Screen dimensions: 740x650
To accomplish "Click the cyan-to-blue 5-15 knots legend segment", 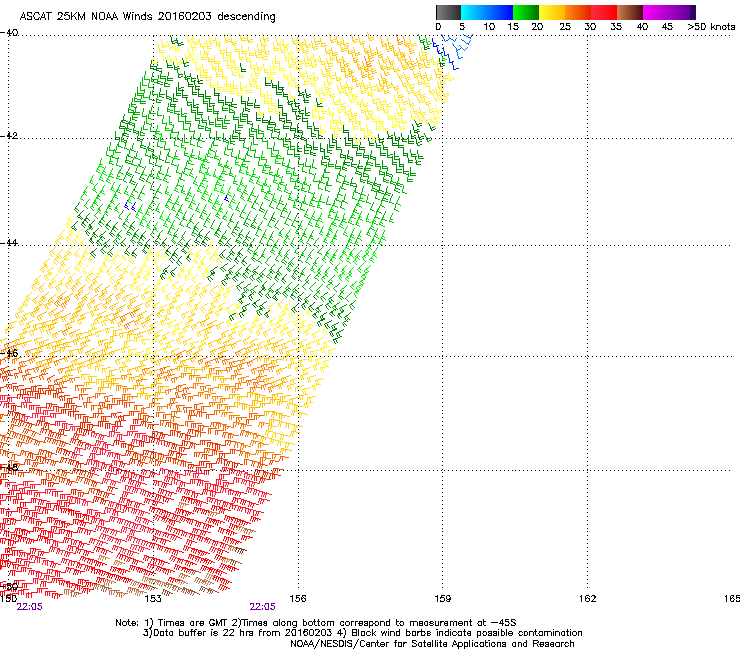I will [x=487, y=12].
